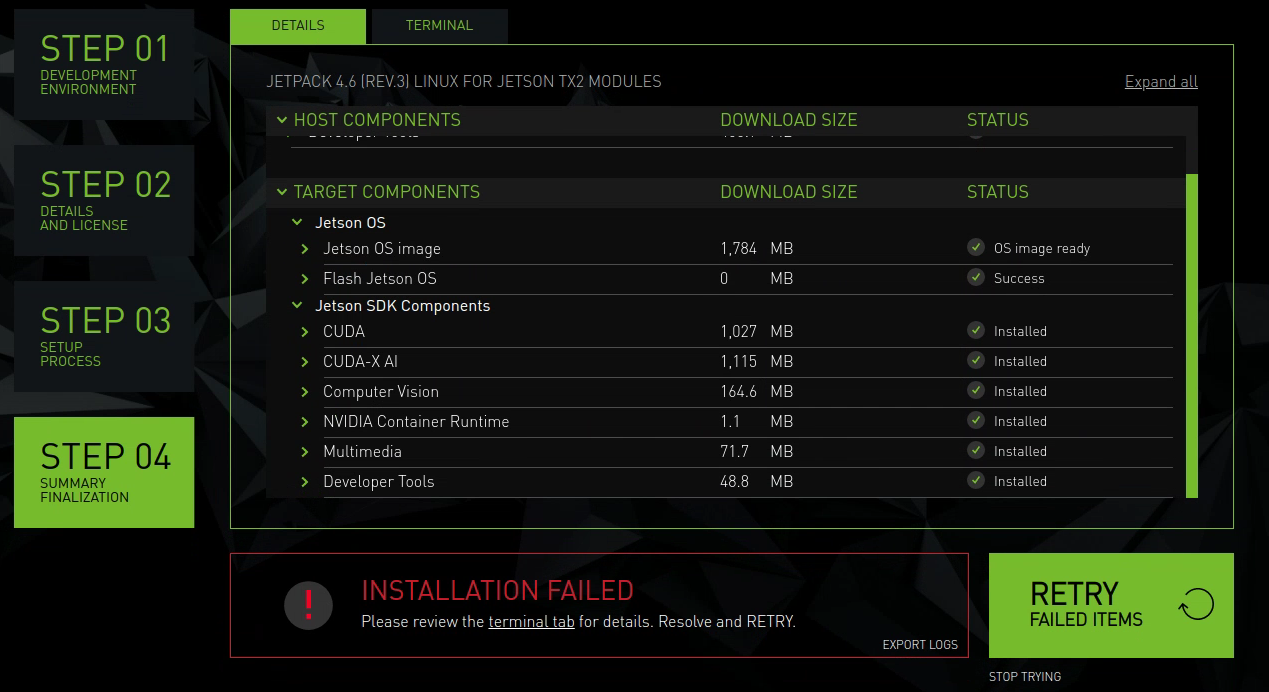The height and width of the screenshot is (692, 1269).
Task: Click Stop Trying
Action: 1025,677
